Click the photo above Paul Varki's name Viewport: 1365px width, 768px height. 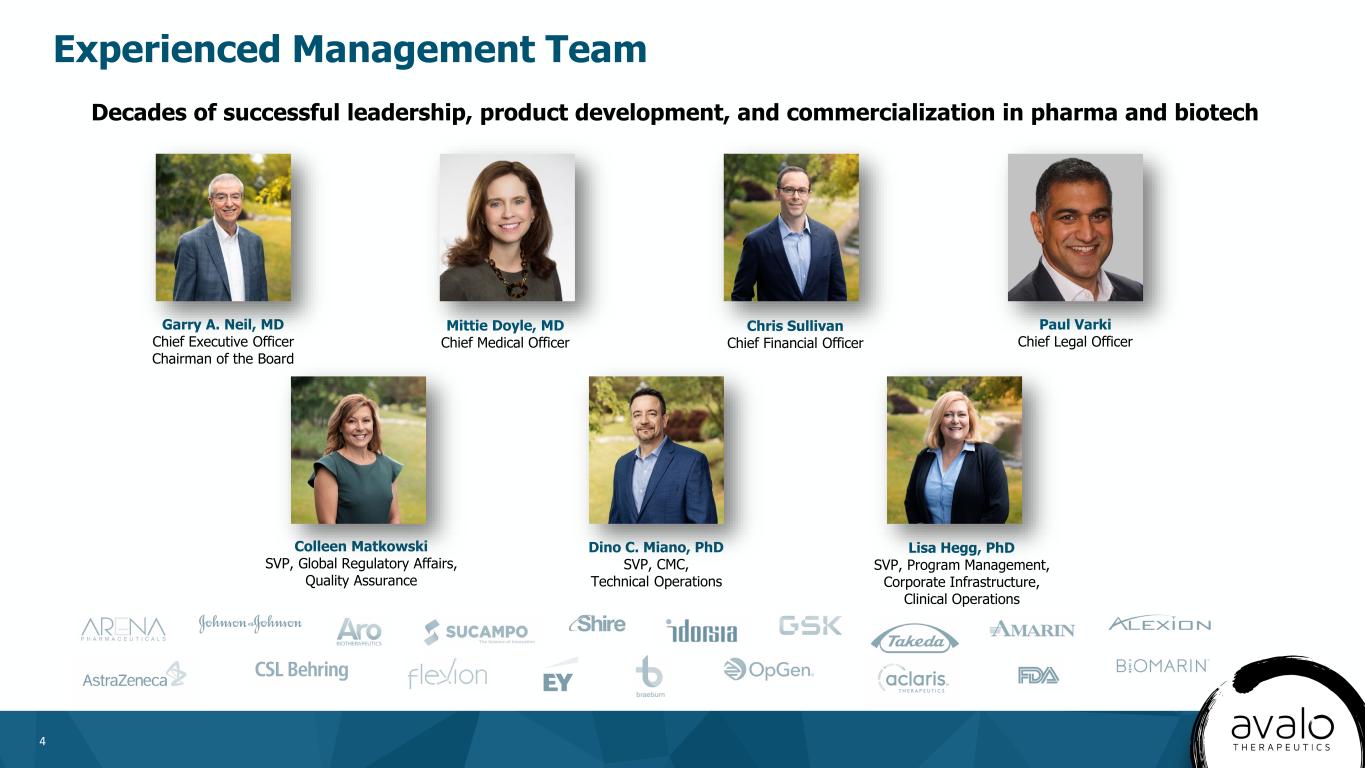point(1075,227)
